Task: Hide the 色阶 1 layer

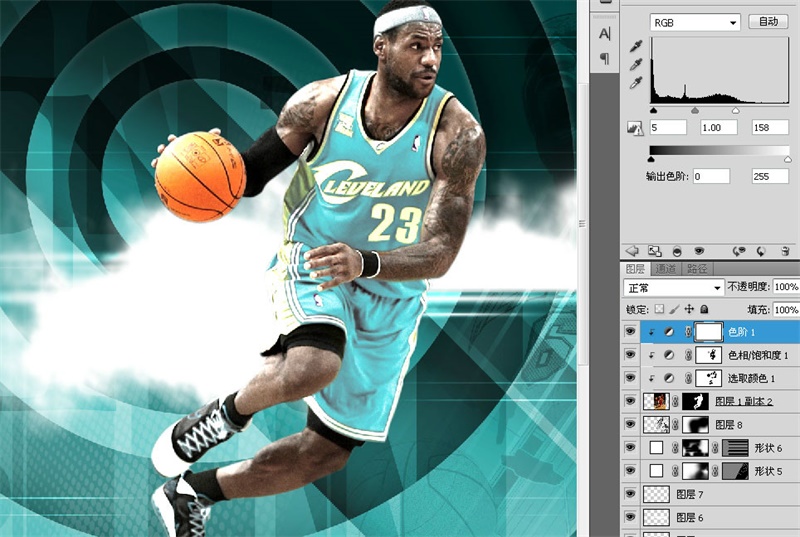Action: (630, 331)
